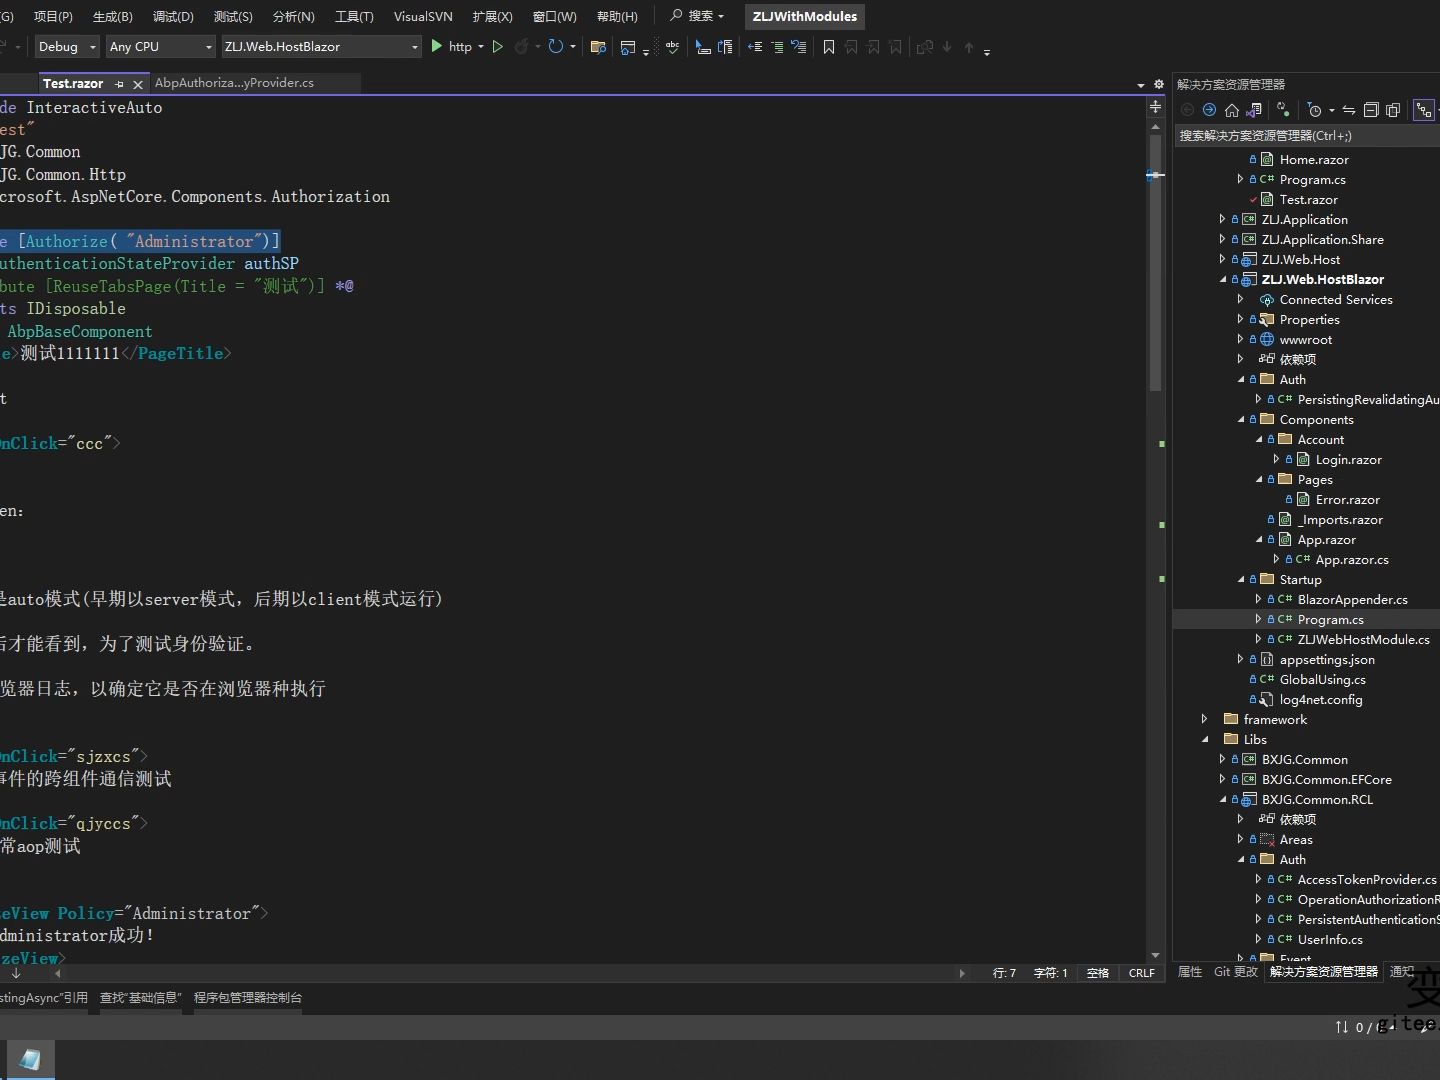
Task: Click the Hot Reload flame icon
Action: (x=521, y=46)
